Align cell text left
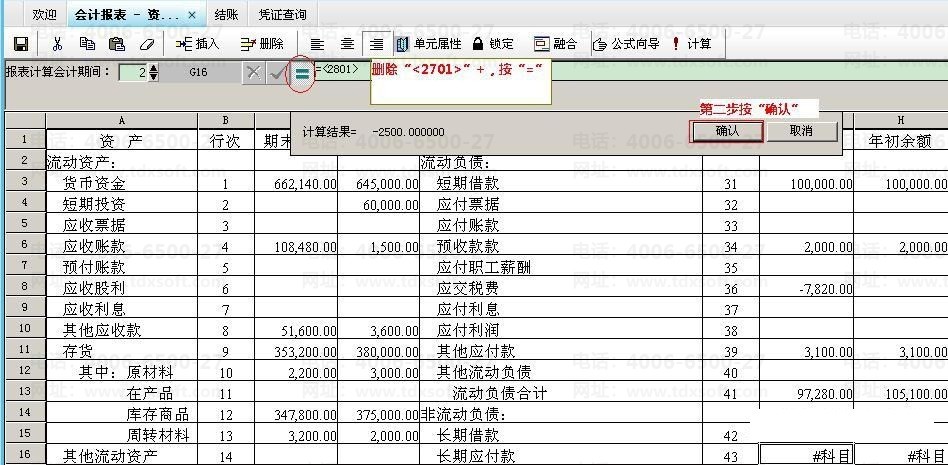This screenshot has height=465, width=948. click(317, 44)
